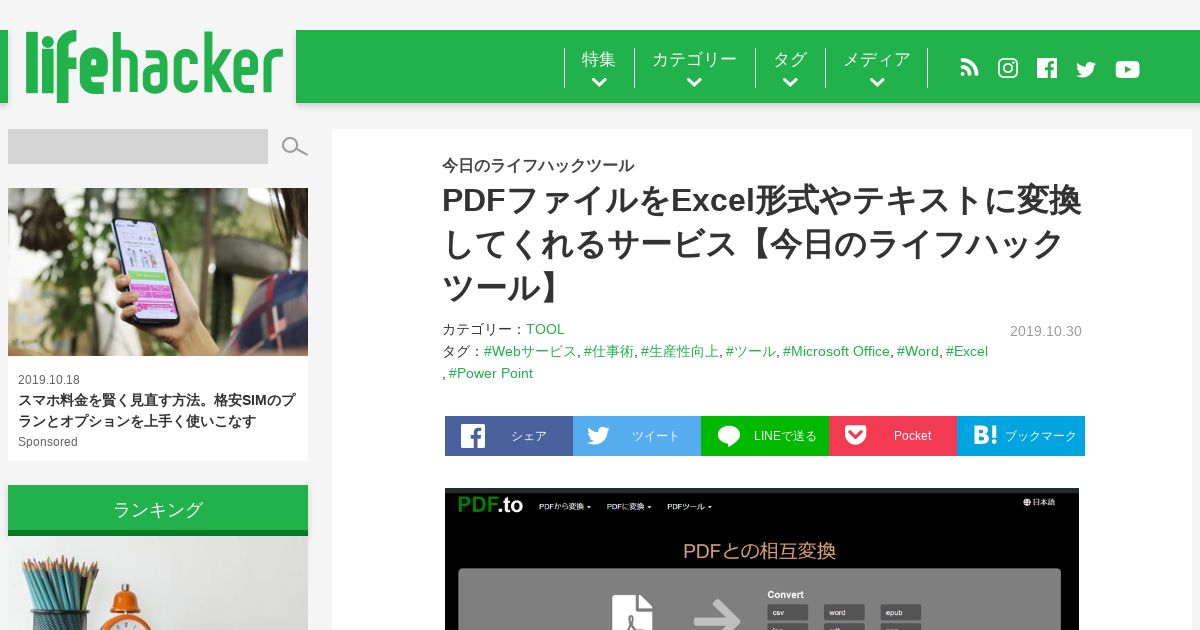Click the ランキング section header
This screenshot has width=1200, height=630.
click(158, 510)
